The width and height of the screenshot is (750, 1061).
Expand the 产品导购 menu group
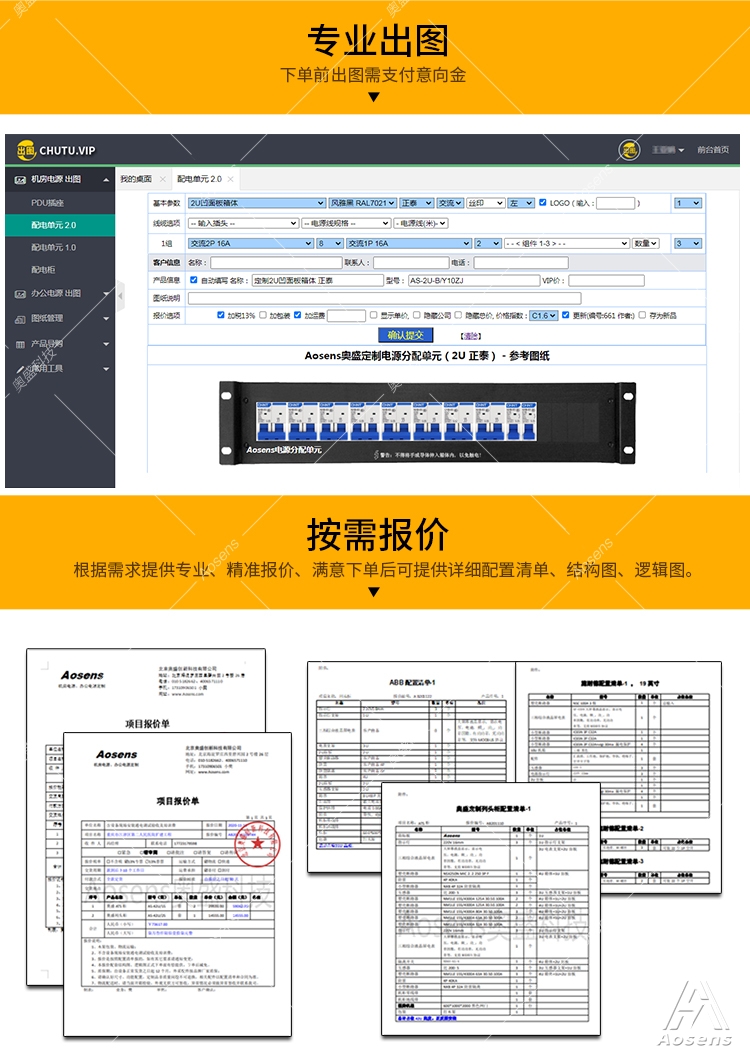106,344
